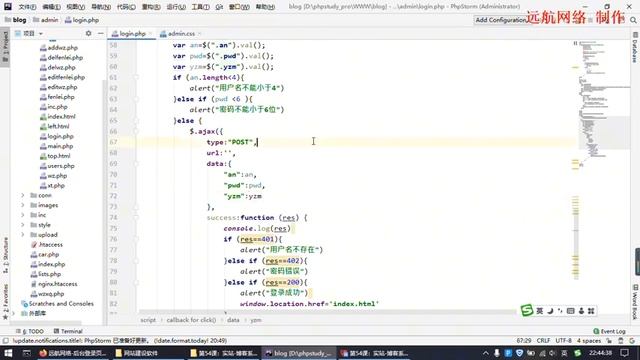Click admin folder in breadcrumb bar
This screenshot has width=640, height=360.
coord(45,20)
